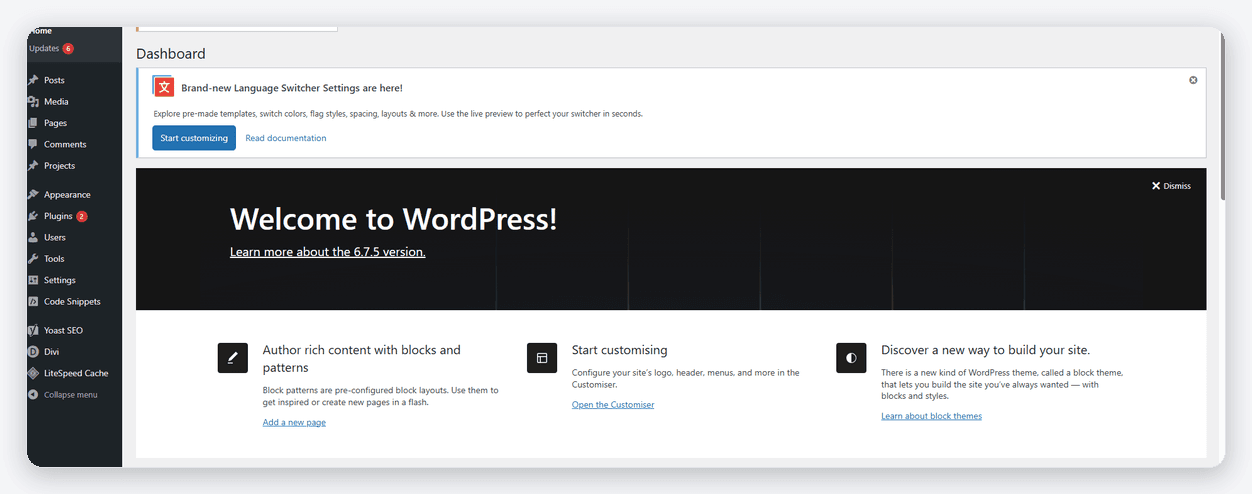The image size is (1252, 494).
Task: Click the layout icon beside Start customising
Action: [x=542, y=357]
